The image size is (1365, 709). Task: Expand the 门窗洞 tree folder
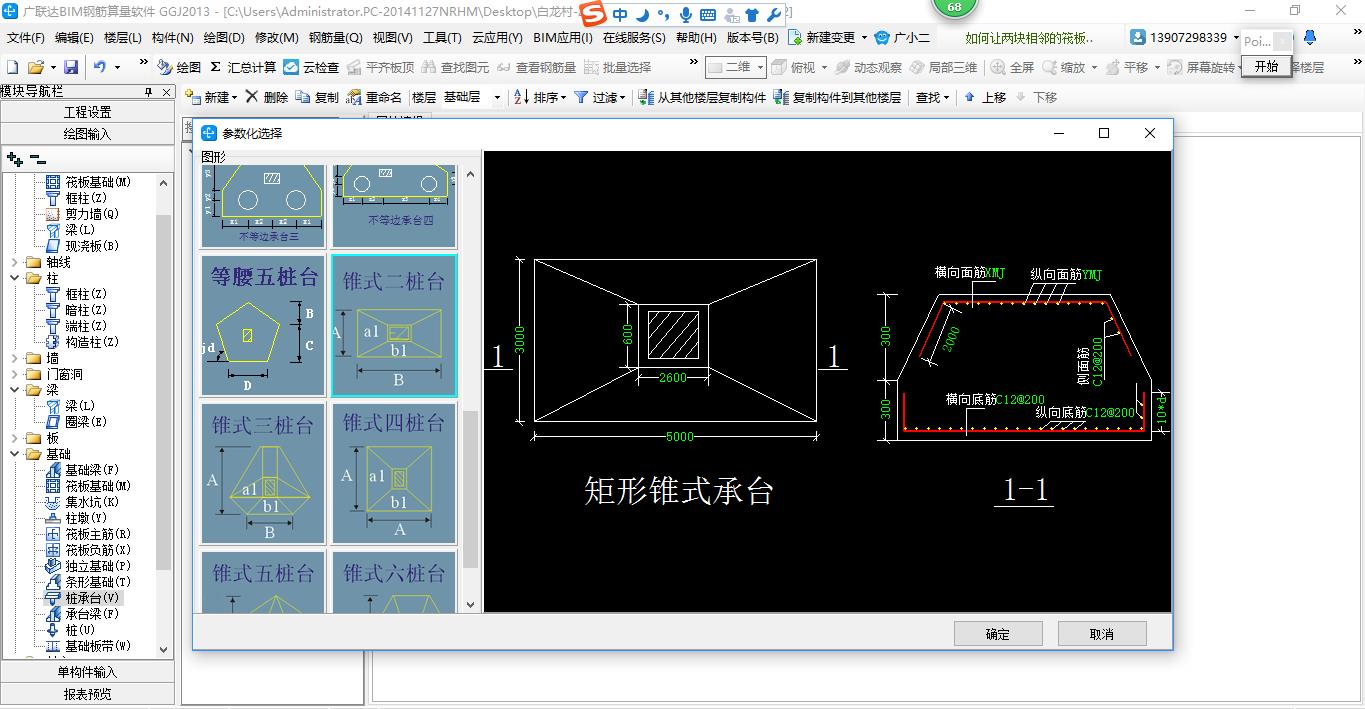coord(15,374)
